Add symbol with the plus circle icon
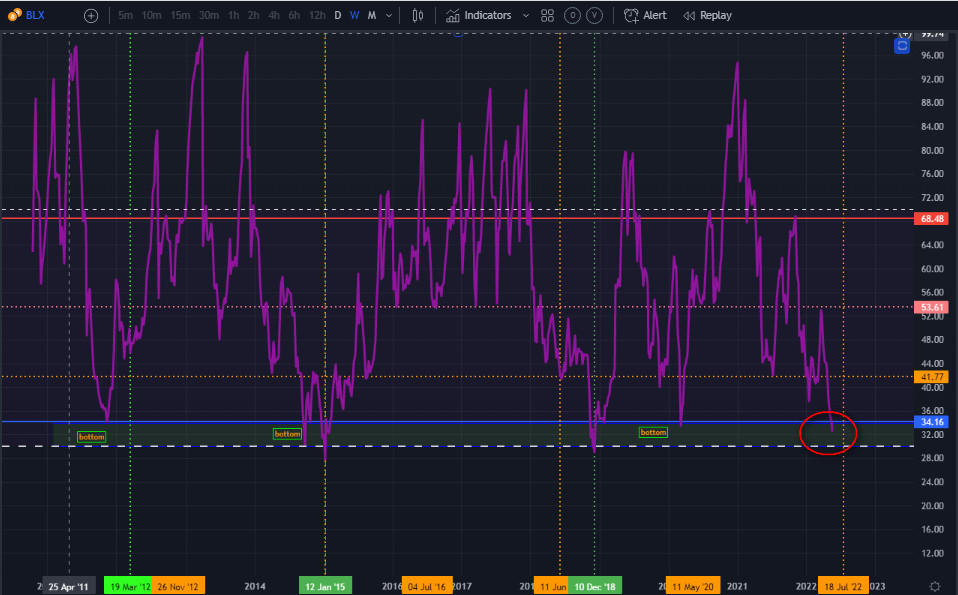 90,16
